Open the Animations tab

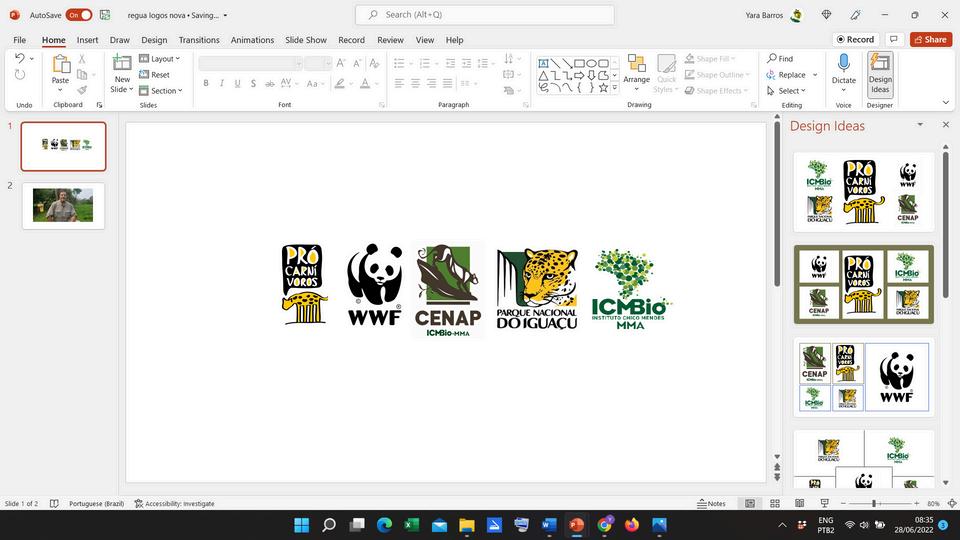click(x=252, y=40)
